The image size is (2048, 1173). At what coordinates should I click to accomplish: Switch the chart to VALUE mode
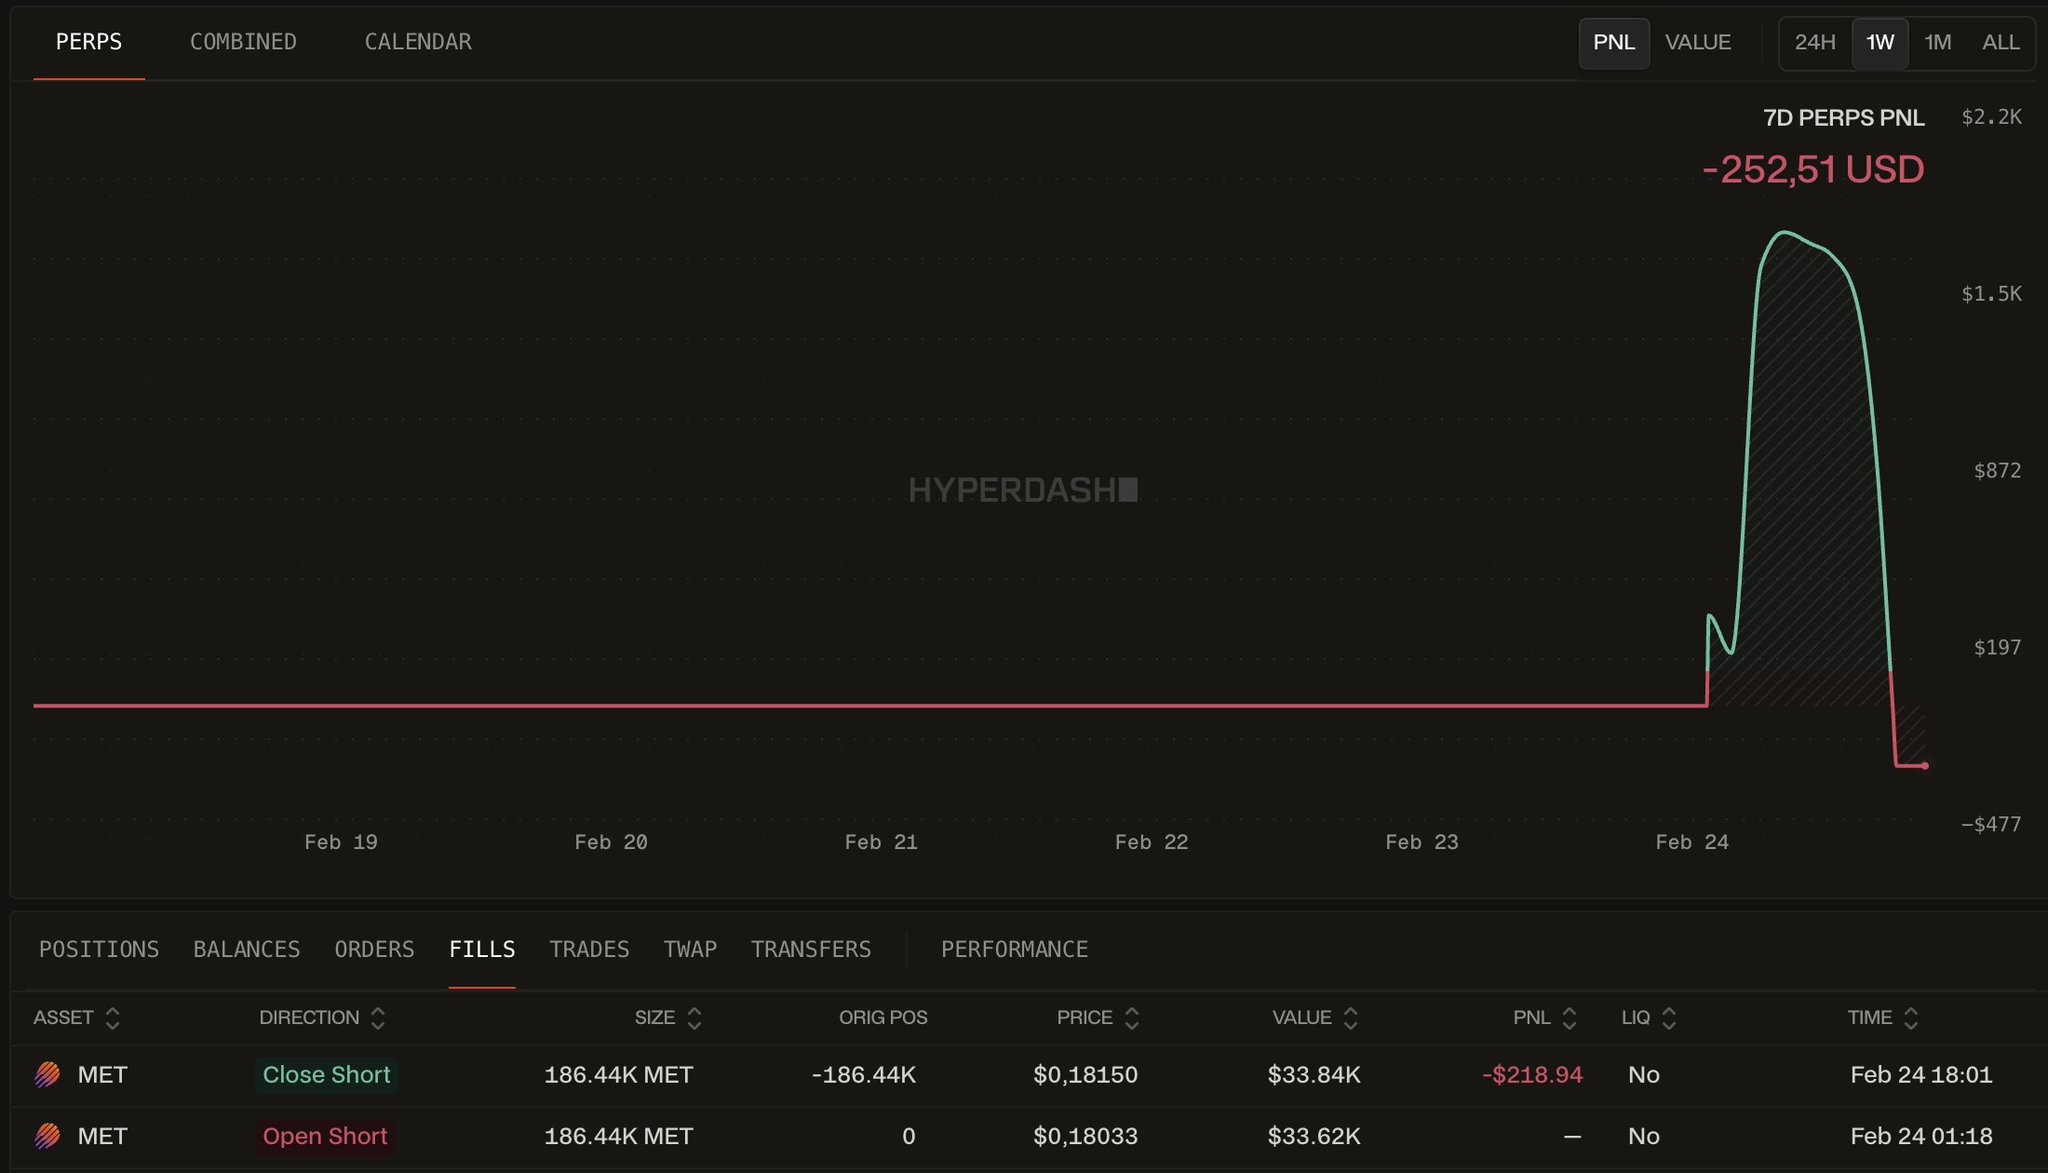[x=1697, y=43]
